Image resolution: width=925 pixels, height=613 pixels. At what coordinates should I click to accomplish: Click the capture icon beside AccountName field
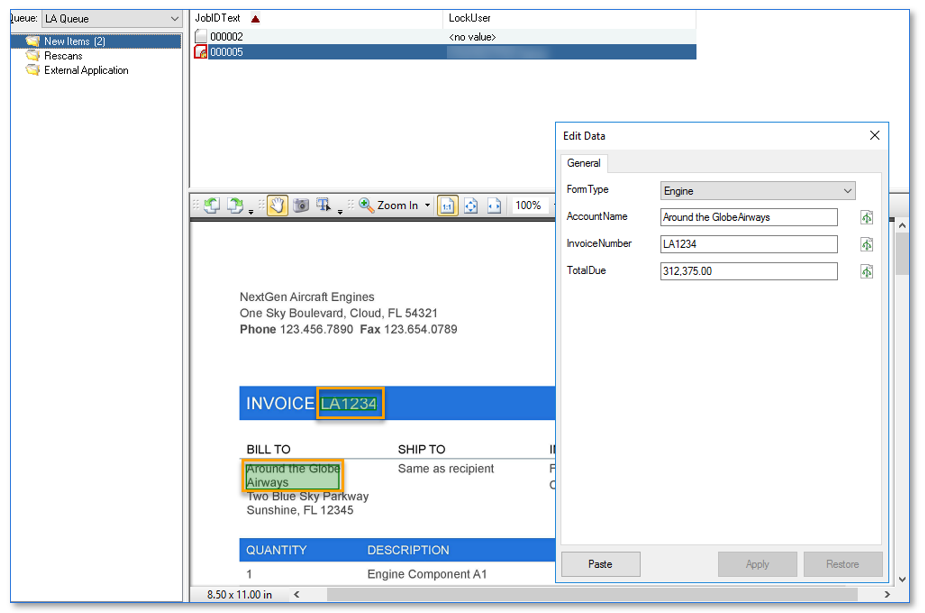click(866, 218)
